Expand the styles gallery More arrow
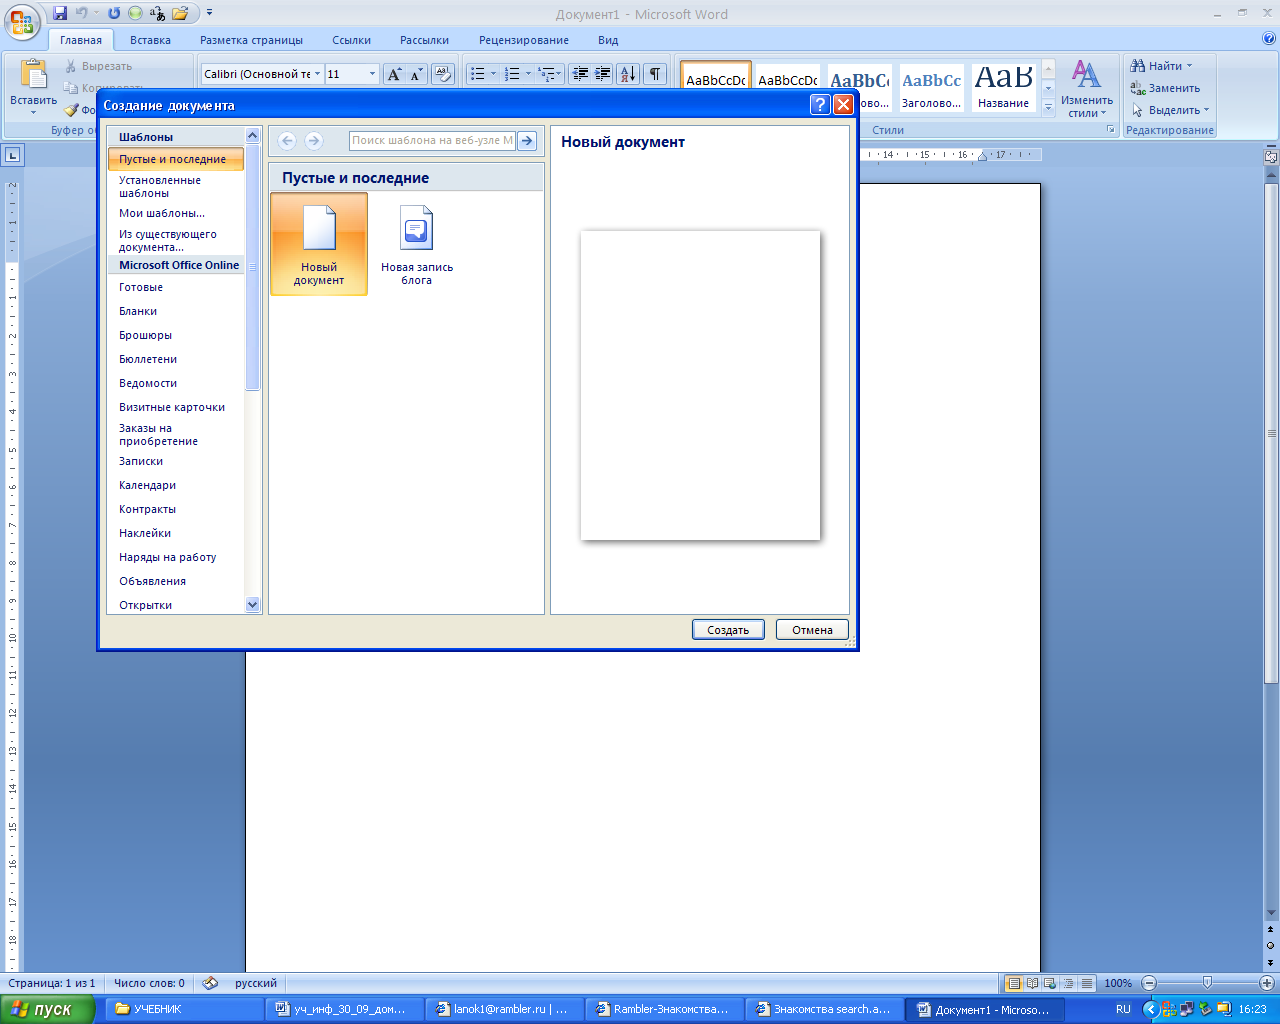The image size is (1280, 1024). 1048,108
